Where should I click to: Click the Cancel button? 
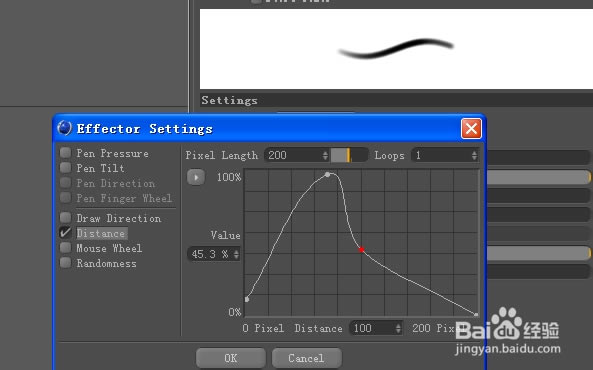(x=306, y=358)
